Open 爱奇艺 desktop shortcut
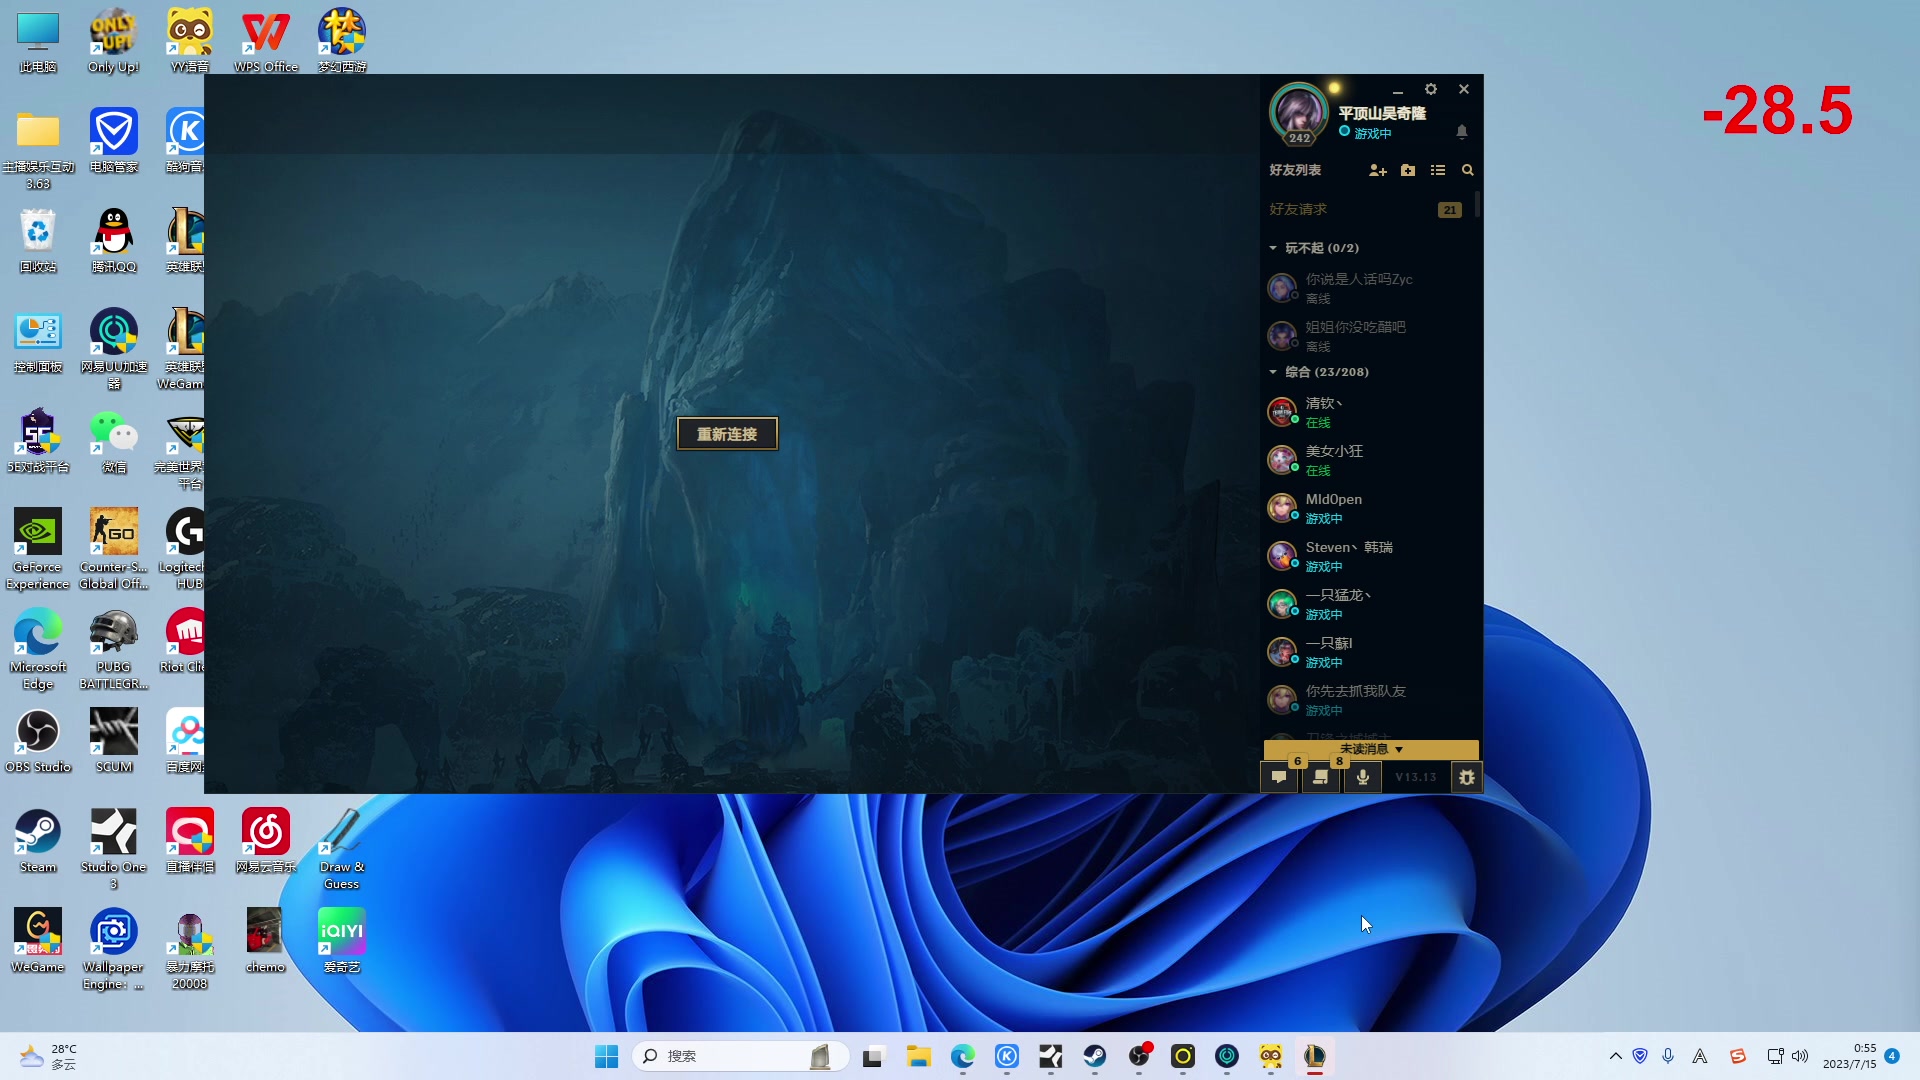 coord(342,941)
